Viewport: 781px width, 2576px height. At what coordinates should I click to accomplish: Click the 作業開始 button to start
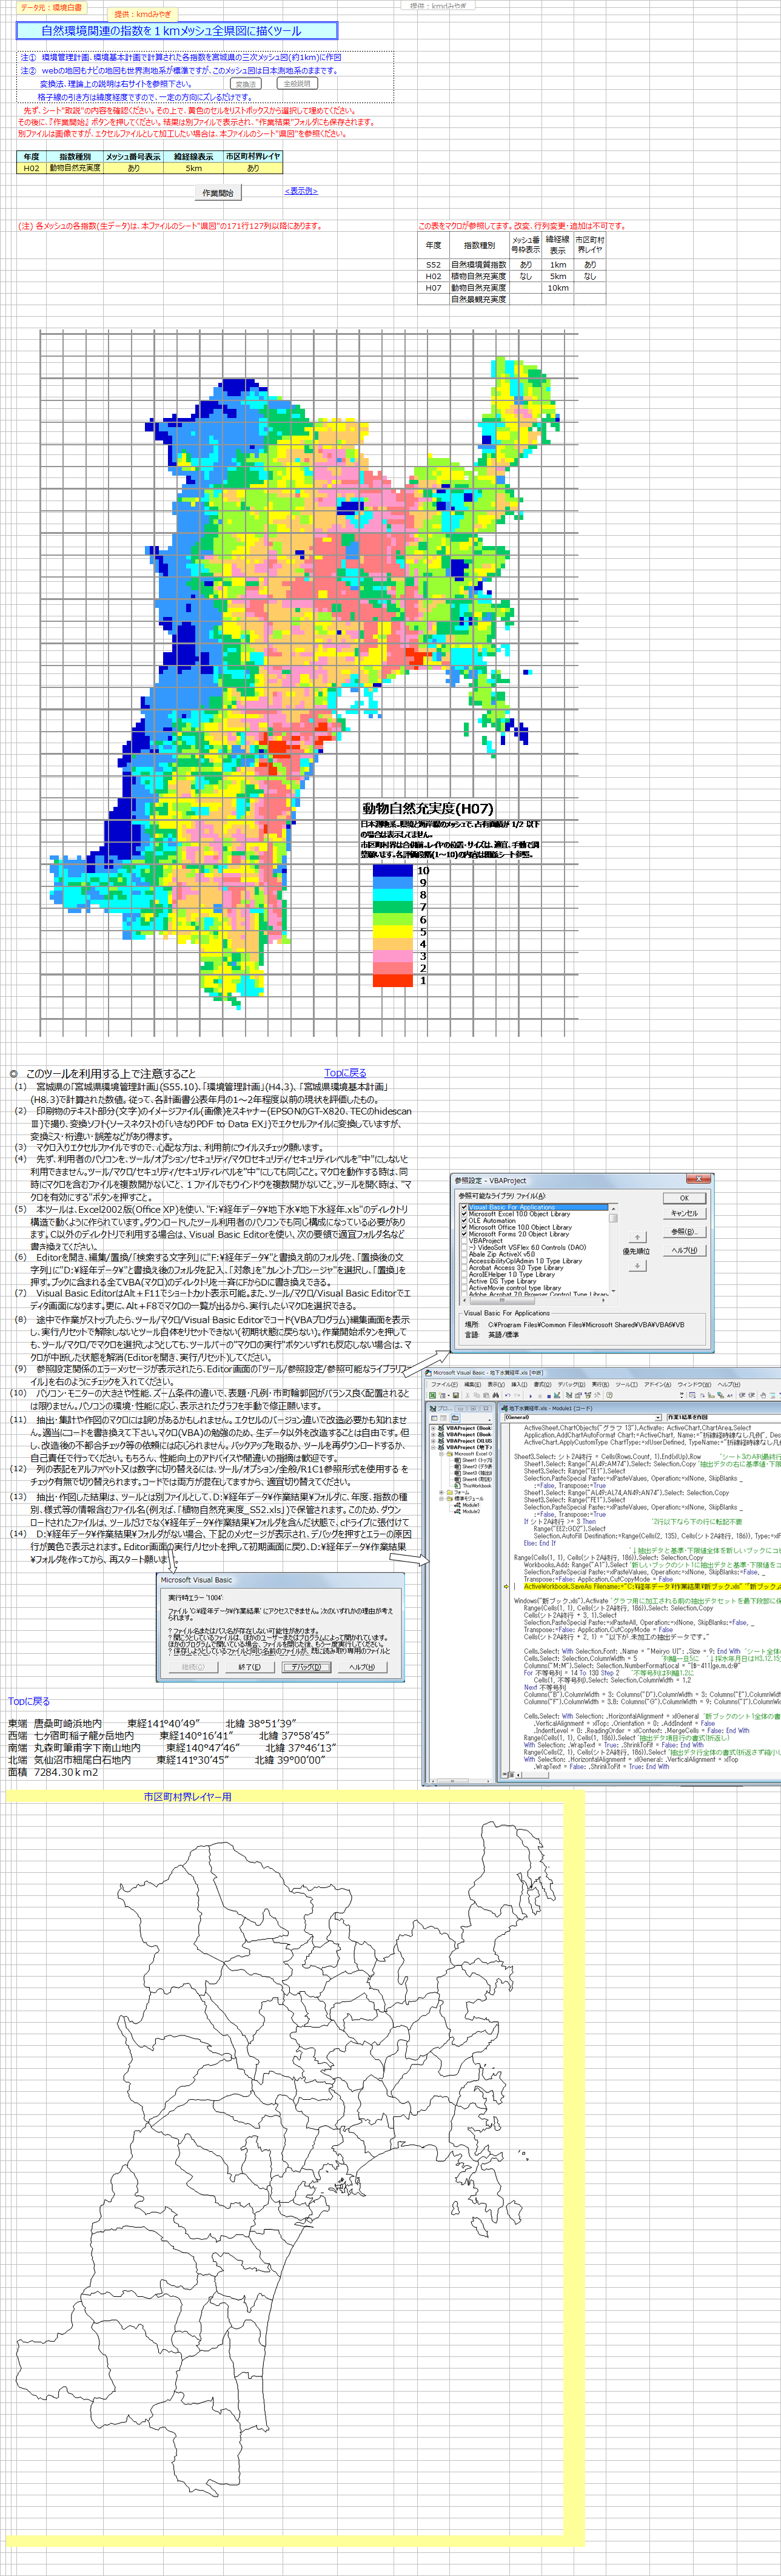[218, 193]
